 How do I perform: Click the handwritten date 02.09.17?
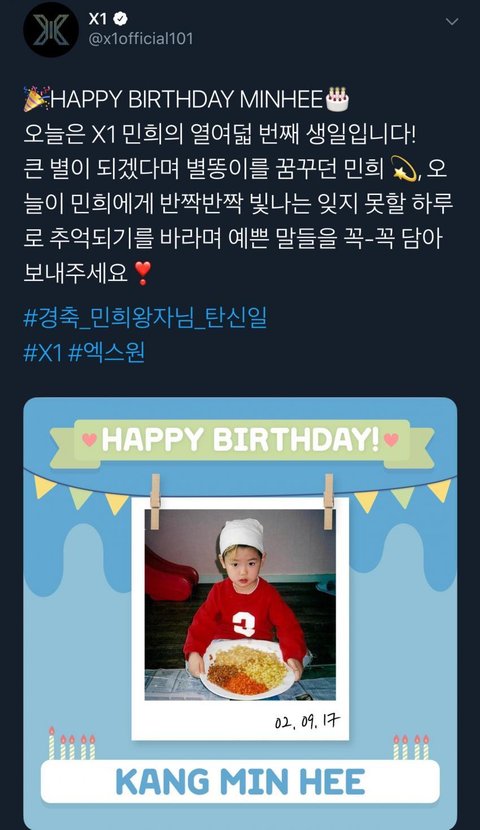point(307,721)
